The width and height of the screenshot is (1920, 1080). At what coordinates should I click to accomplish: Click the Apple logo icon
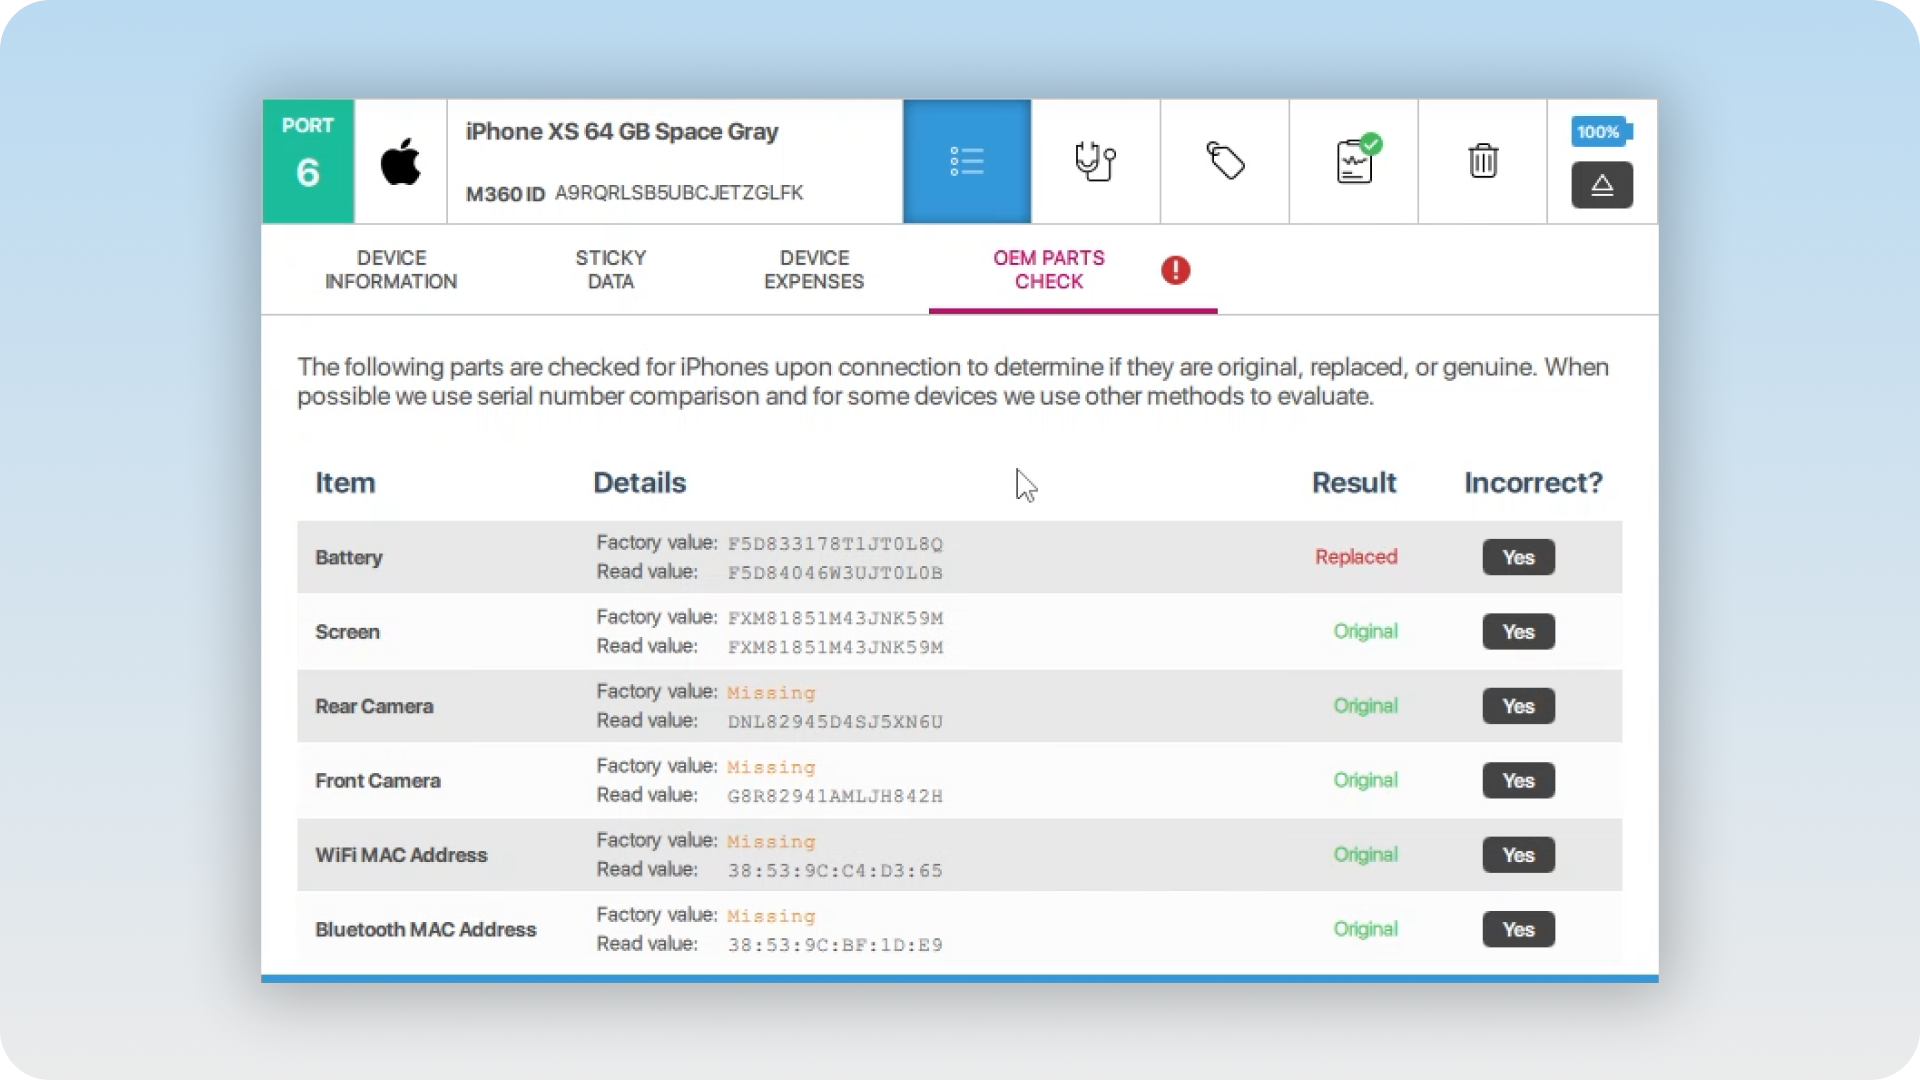tap(400, 162)
